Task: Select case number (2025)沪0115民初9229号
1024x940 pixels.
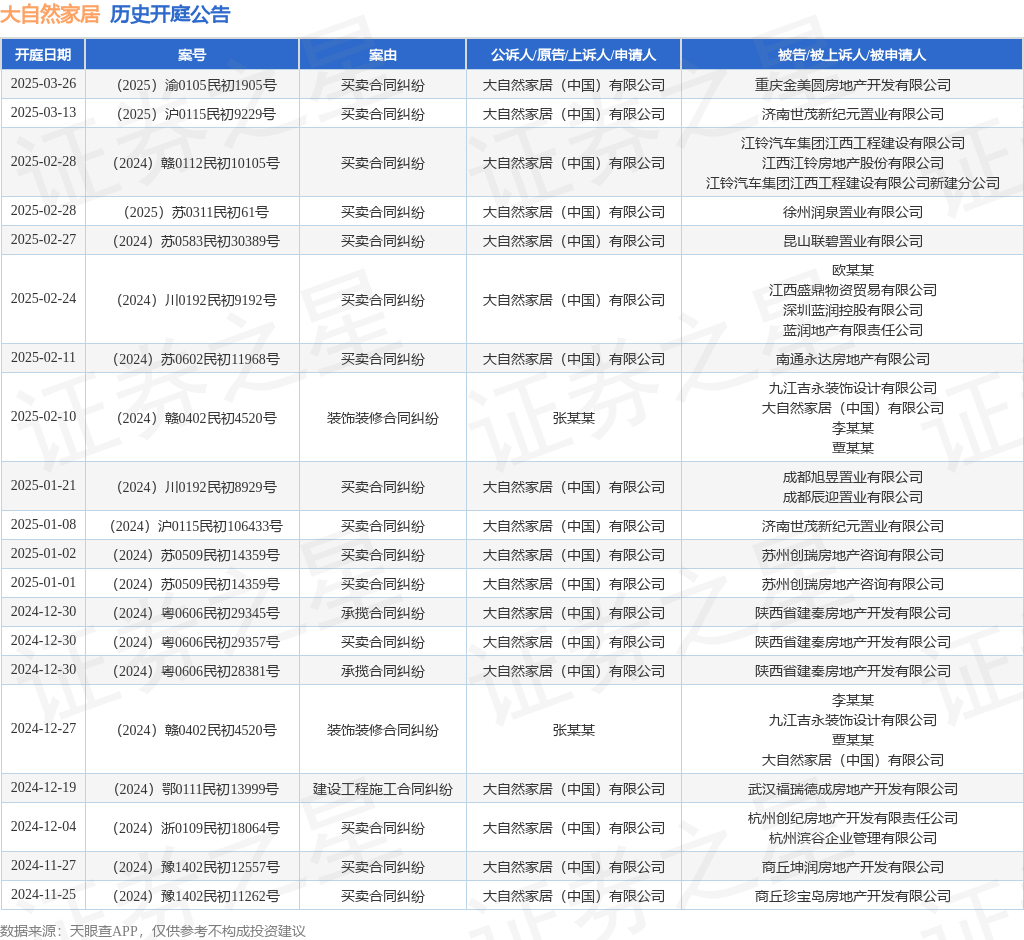Action: 196,114
